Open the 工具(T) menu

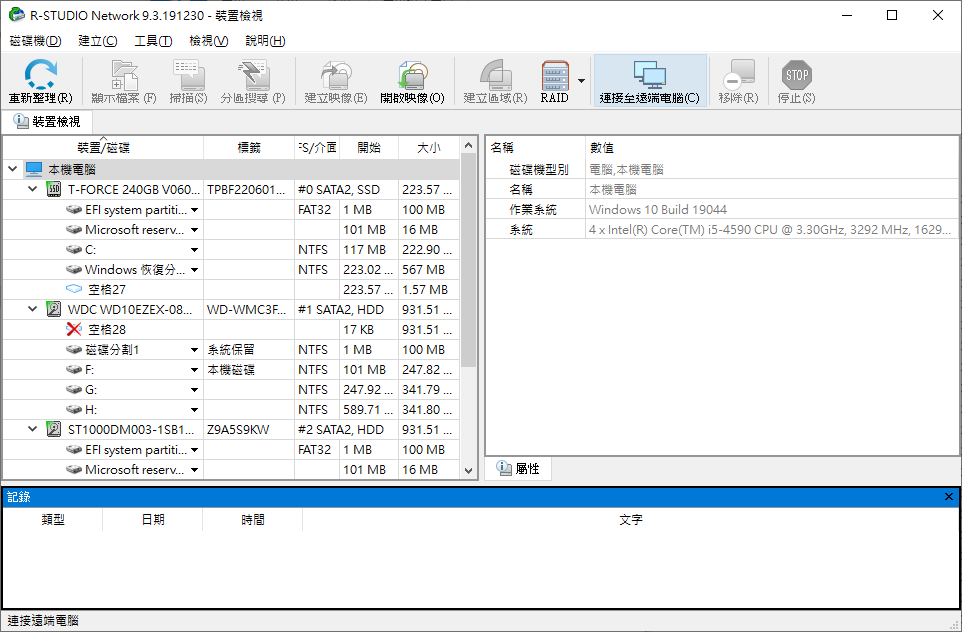[x=153, y=41]
